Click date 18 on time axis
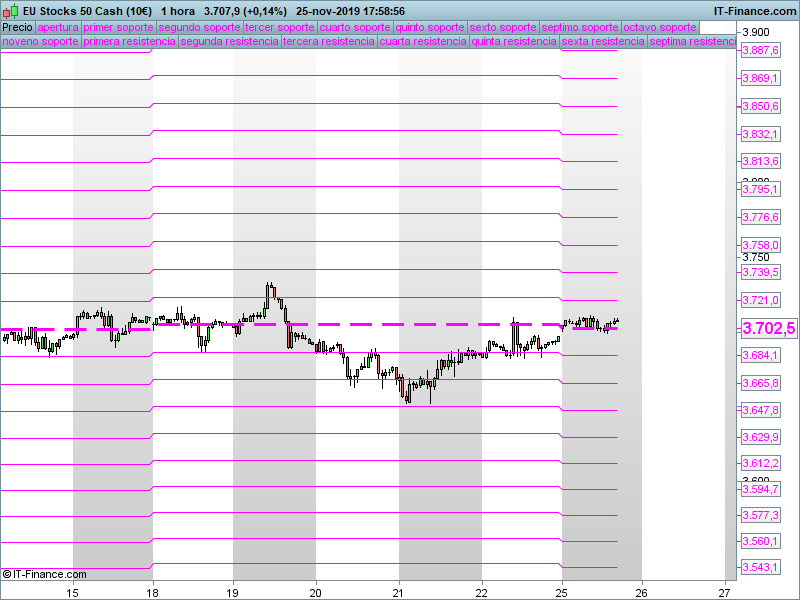Viewport: 800px width, 600px height. (x=152, y=593)
